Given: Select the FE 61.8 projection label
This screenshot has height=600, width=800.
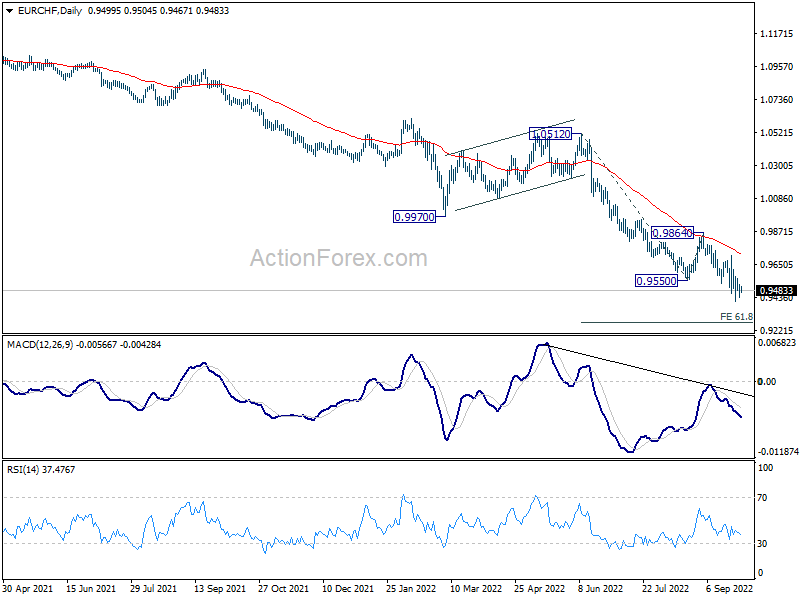Looking at the screenshot, I should point(736,317).
